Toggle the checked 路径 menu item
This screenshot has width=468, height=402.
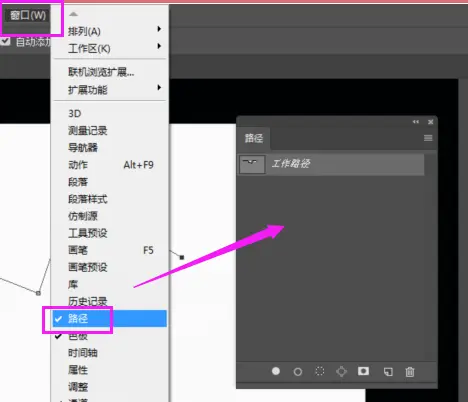[110, 319]
